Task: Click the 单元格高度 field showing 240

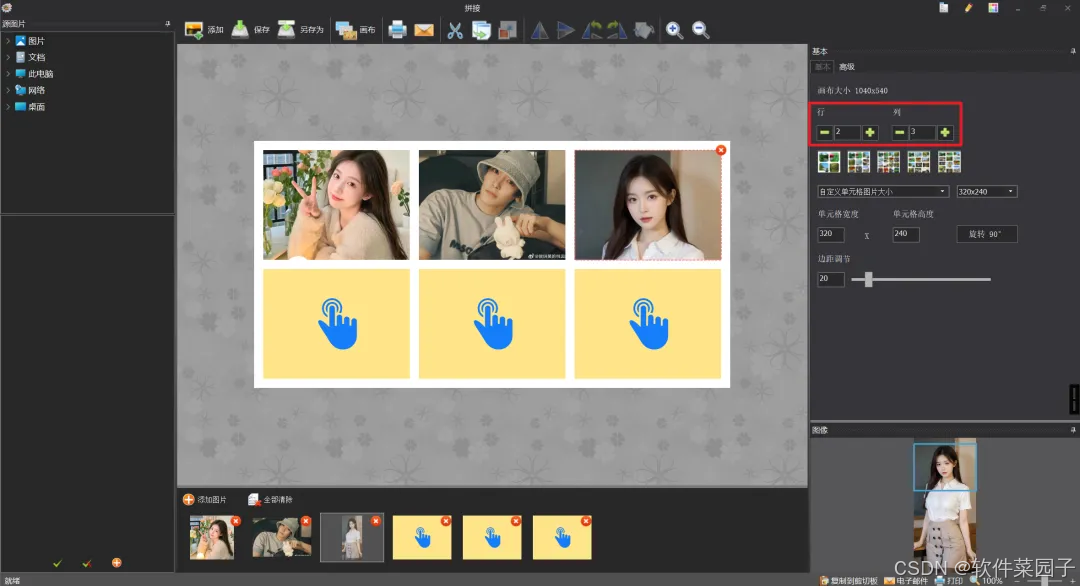Action: click(906, 234)
